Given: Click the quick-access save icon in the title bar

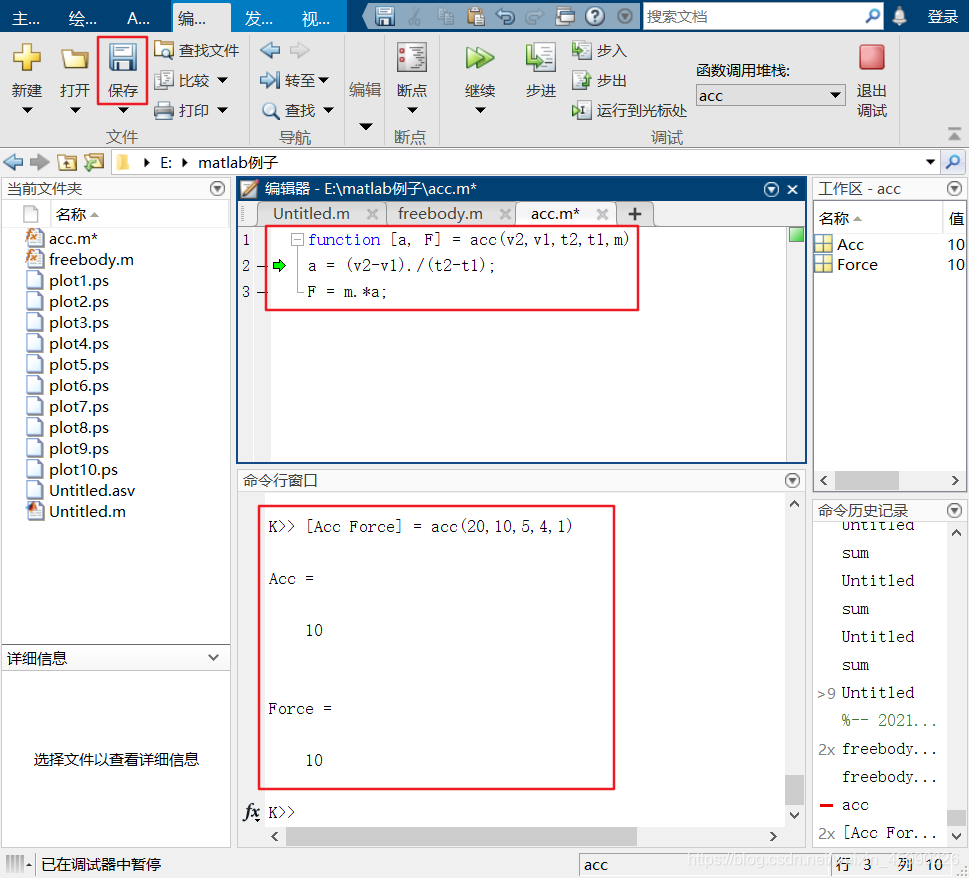Looking at the screenshot, I should (x=385, y=16).
